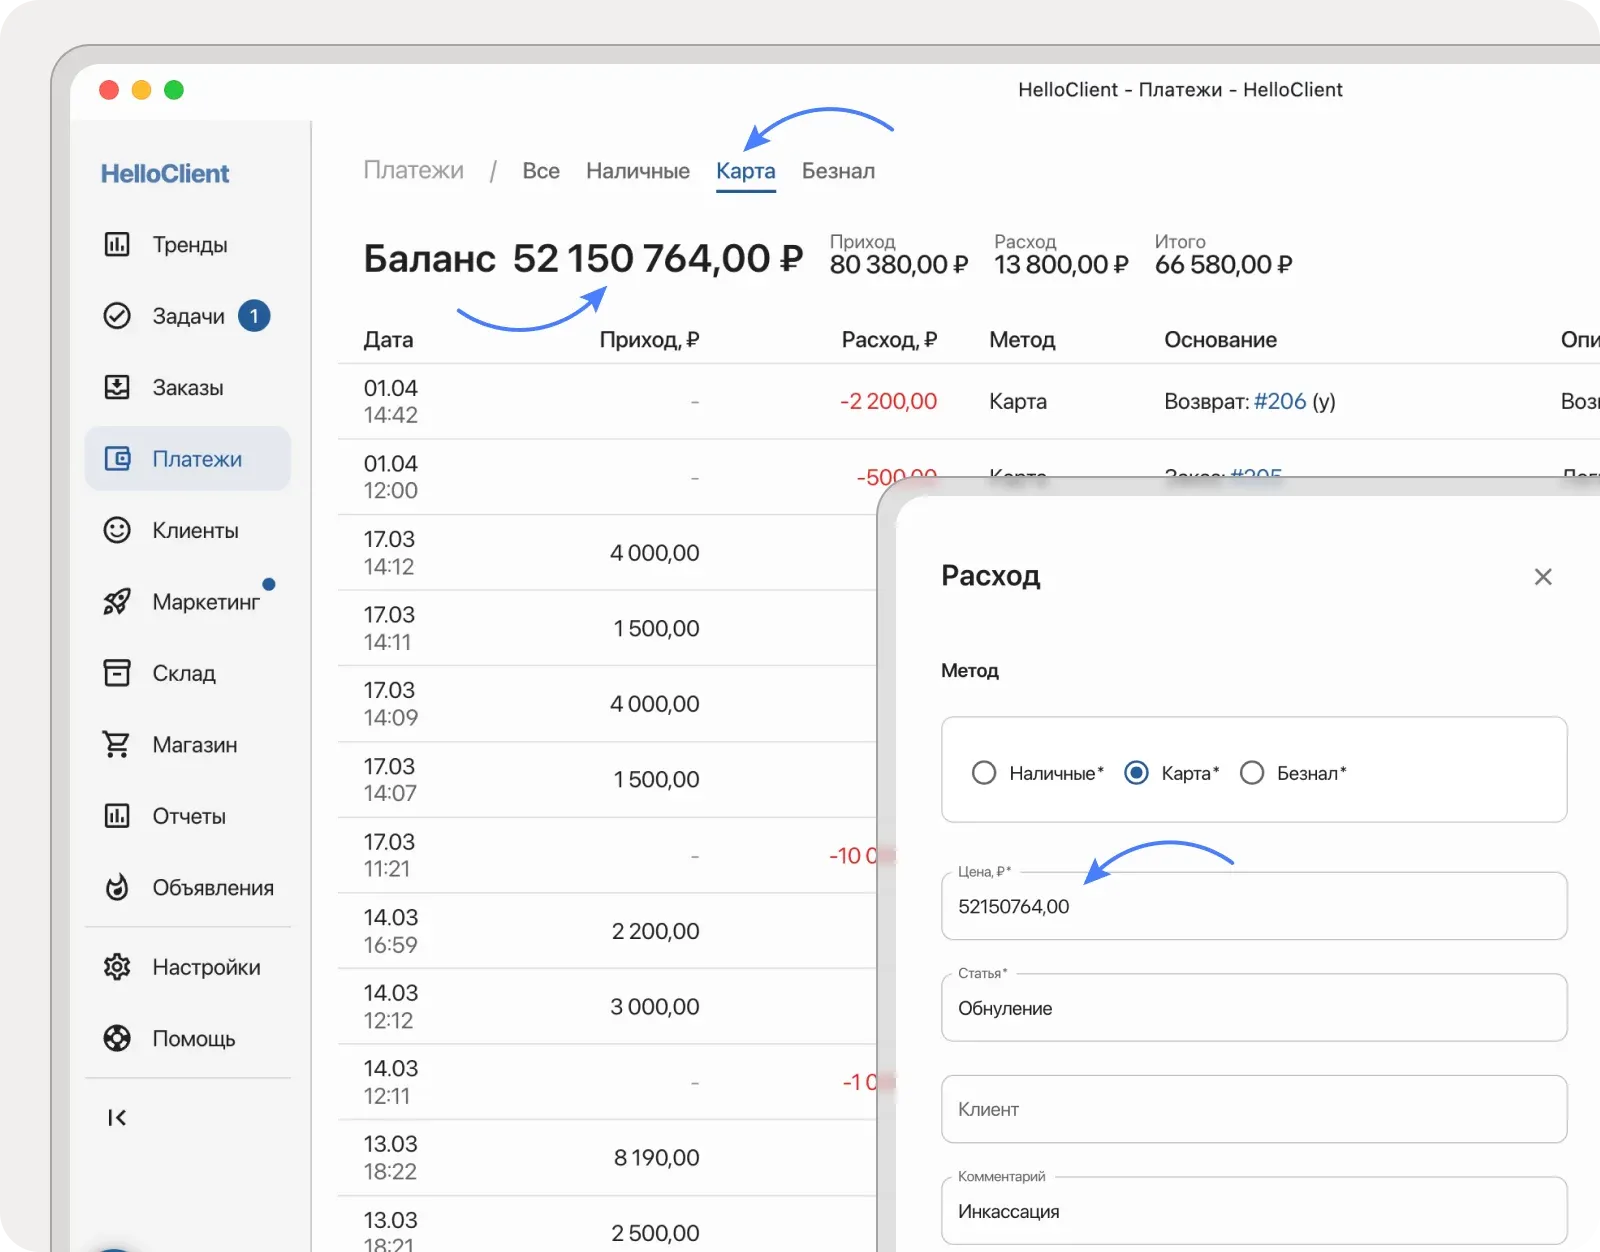
Task: Open Settings via the gear icon
Action: (x=117, y=967)
